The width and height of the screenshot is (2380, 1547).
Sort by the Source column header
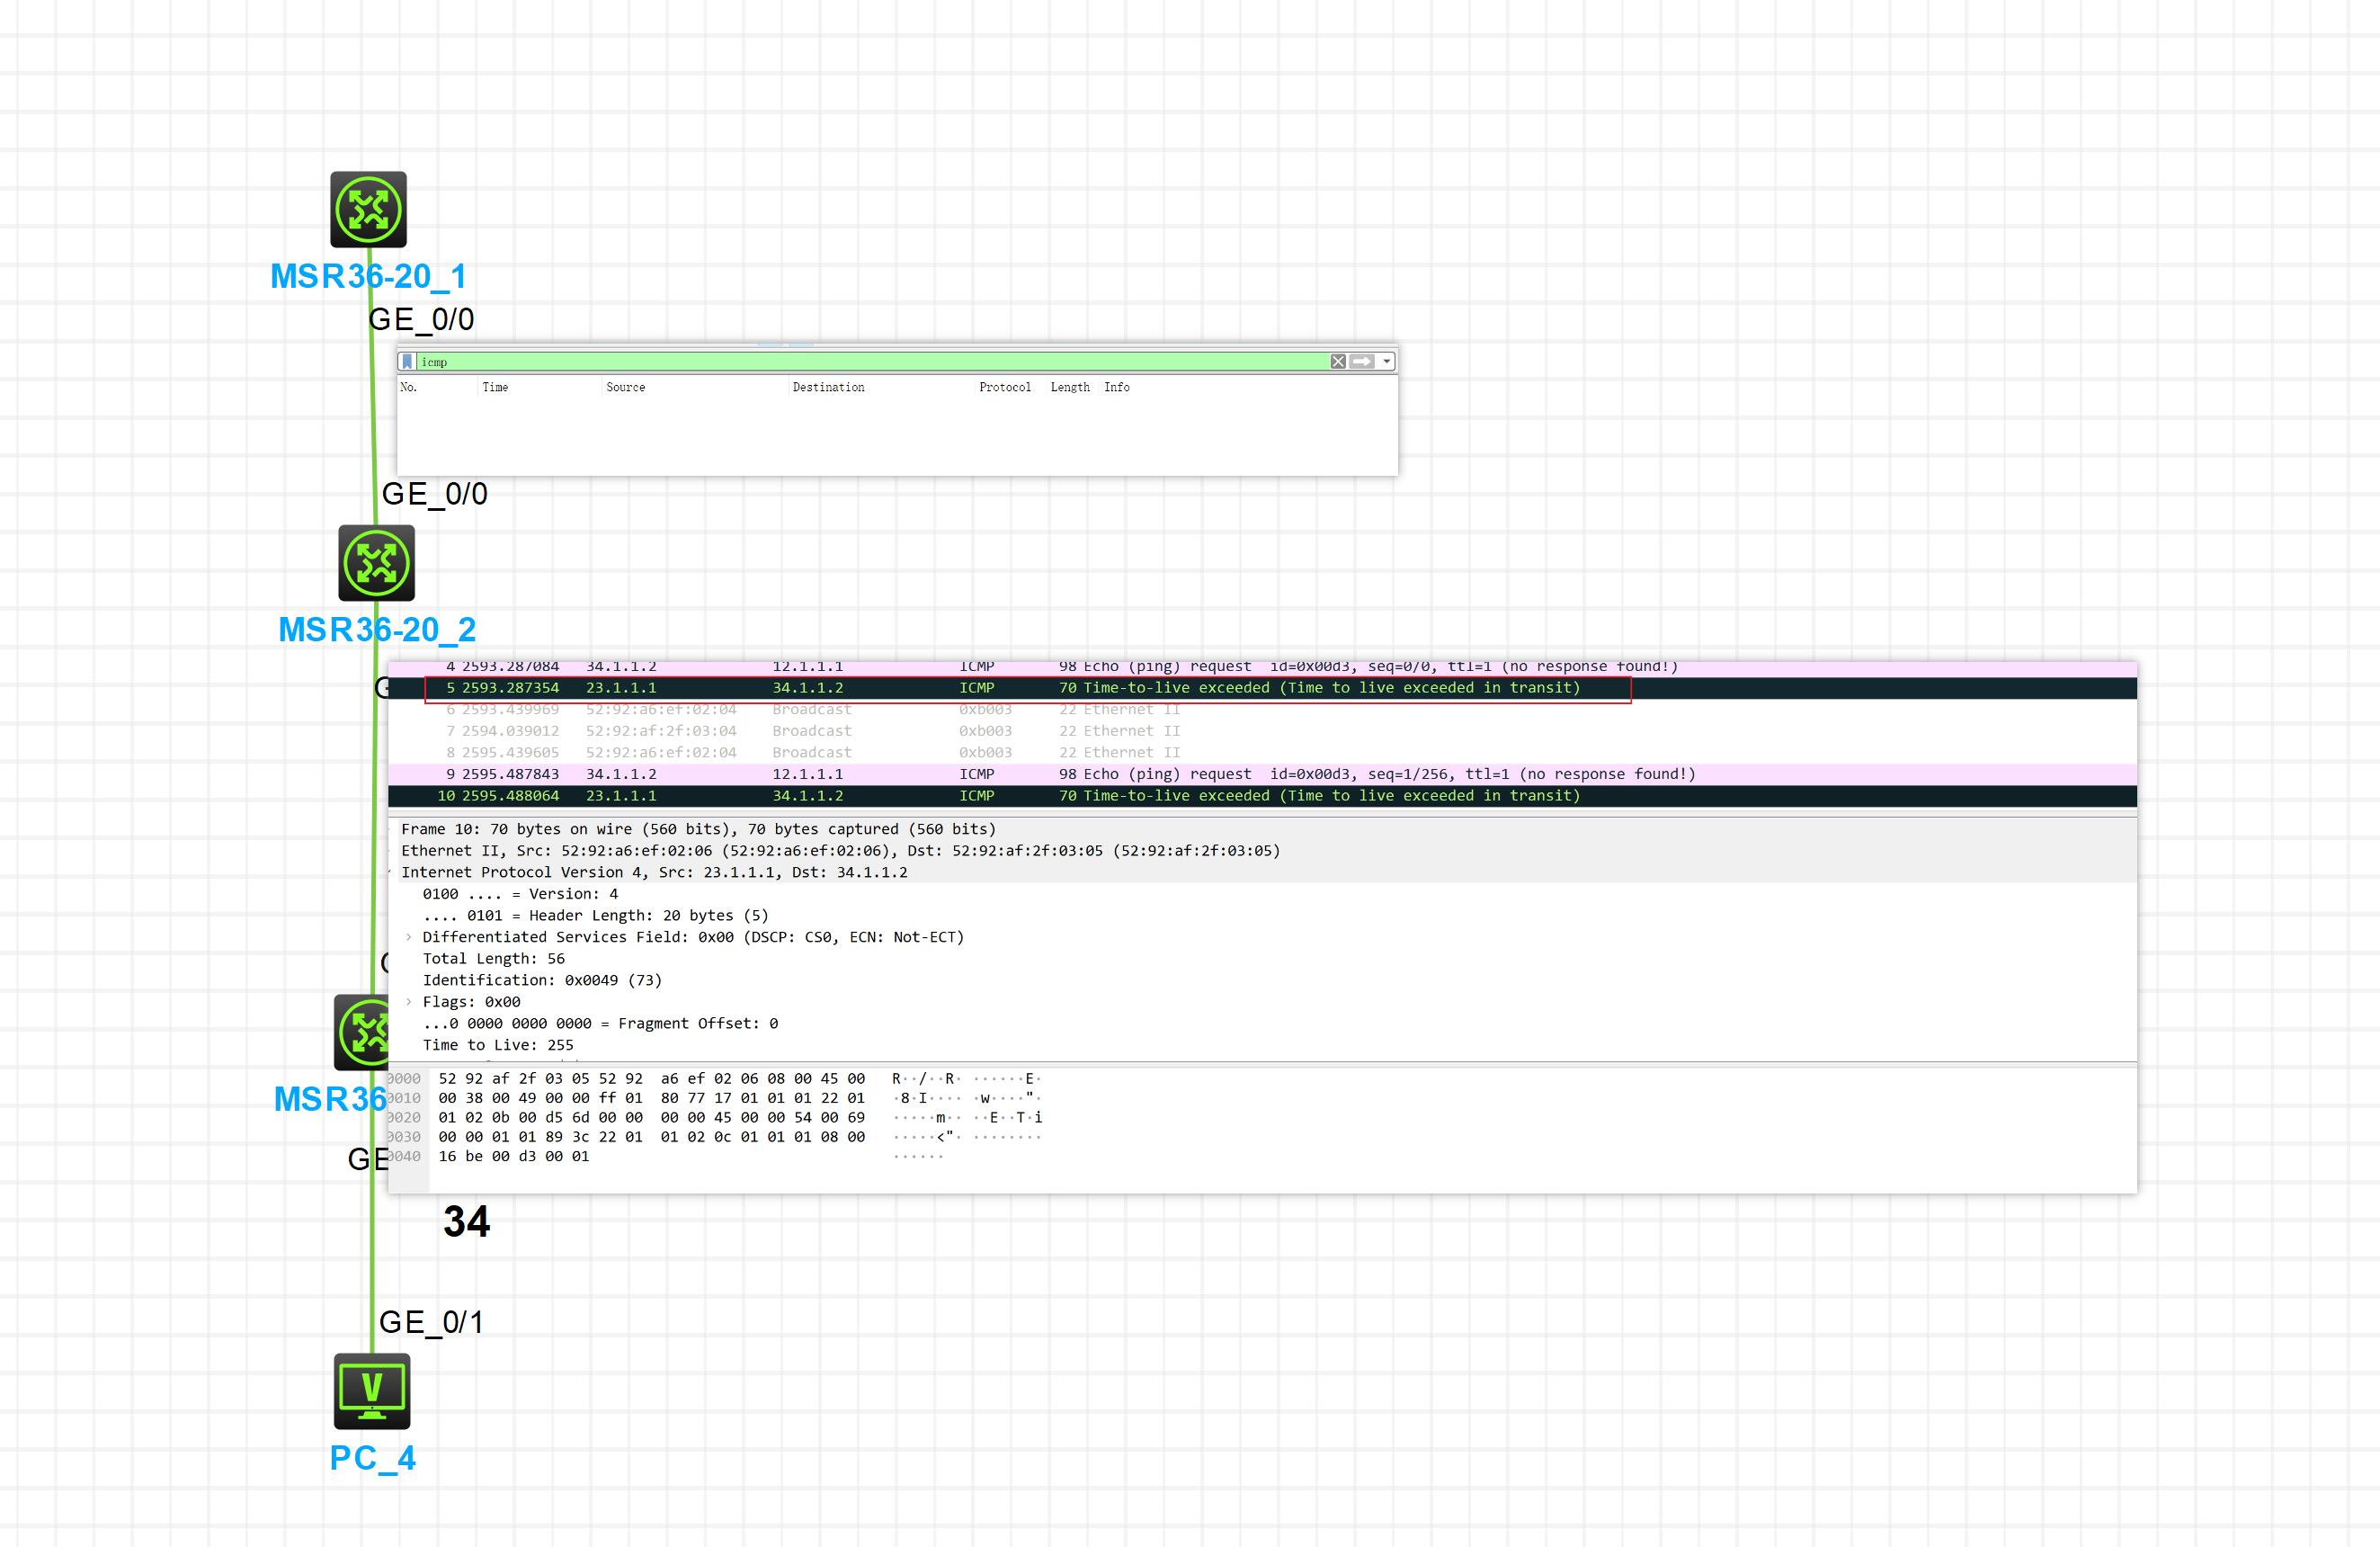(625, 387)
